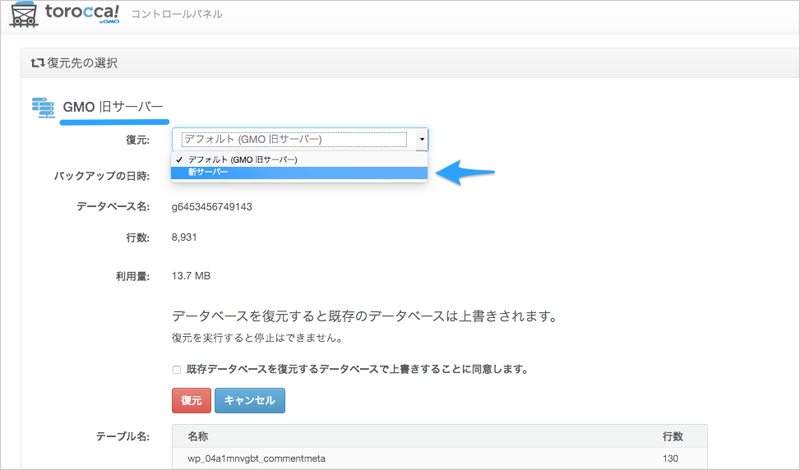Click the torocca! cart logo icon
The image size is (800, 470).
click(x=23, y=14)
